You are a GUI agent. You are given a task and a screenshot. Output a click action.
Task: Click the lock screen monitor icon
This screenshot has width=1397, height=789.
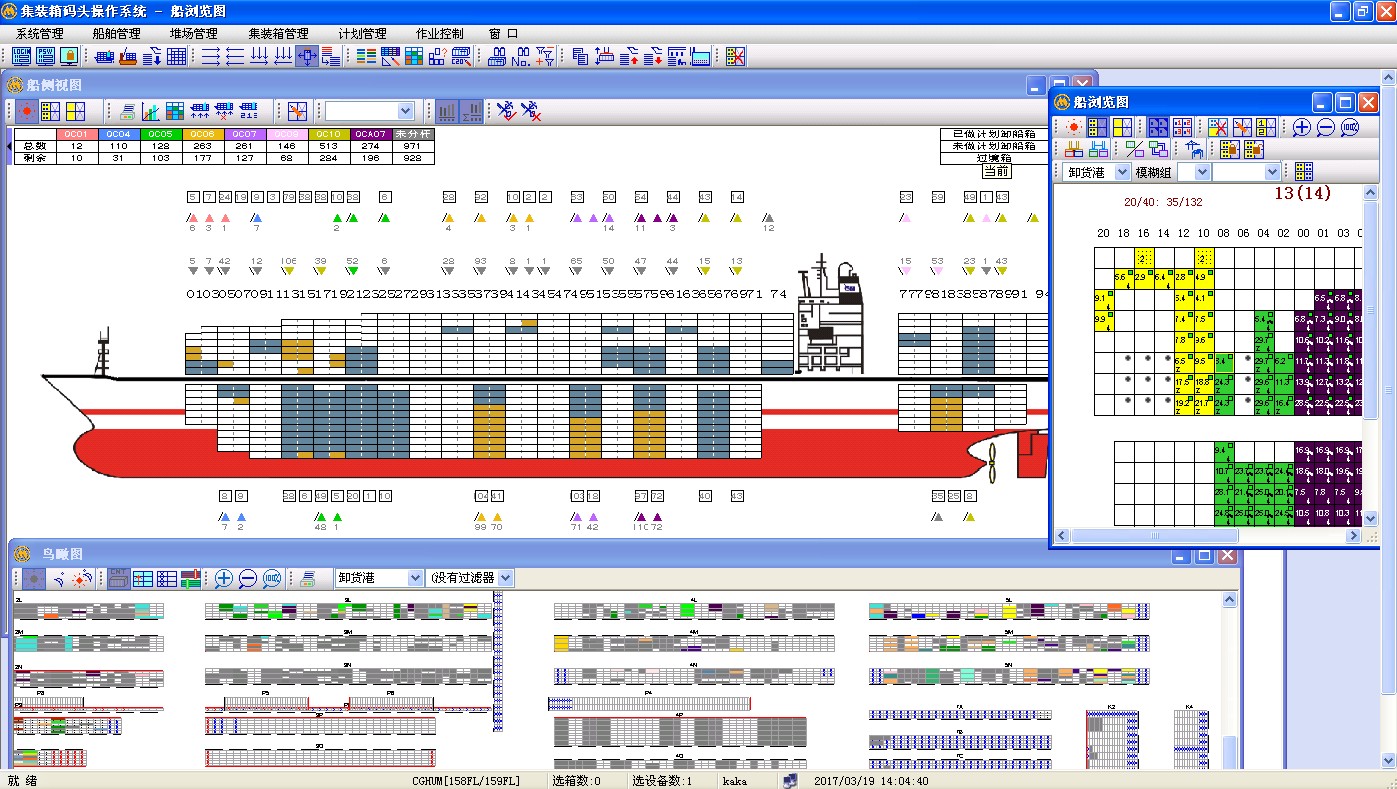click(x=69, y=56)
